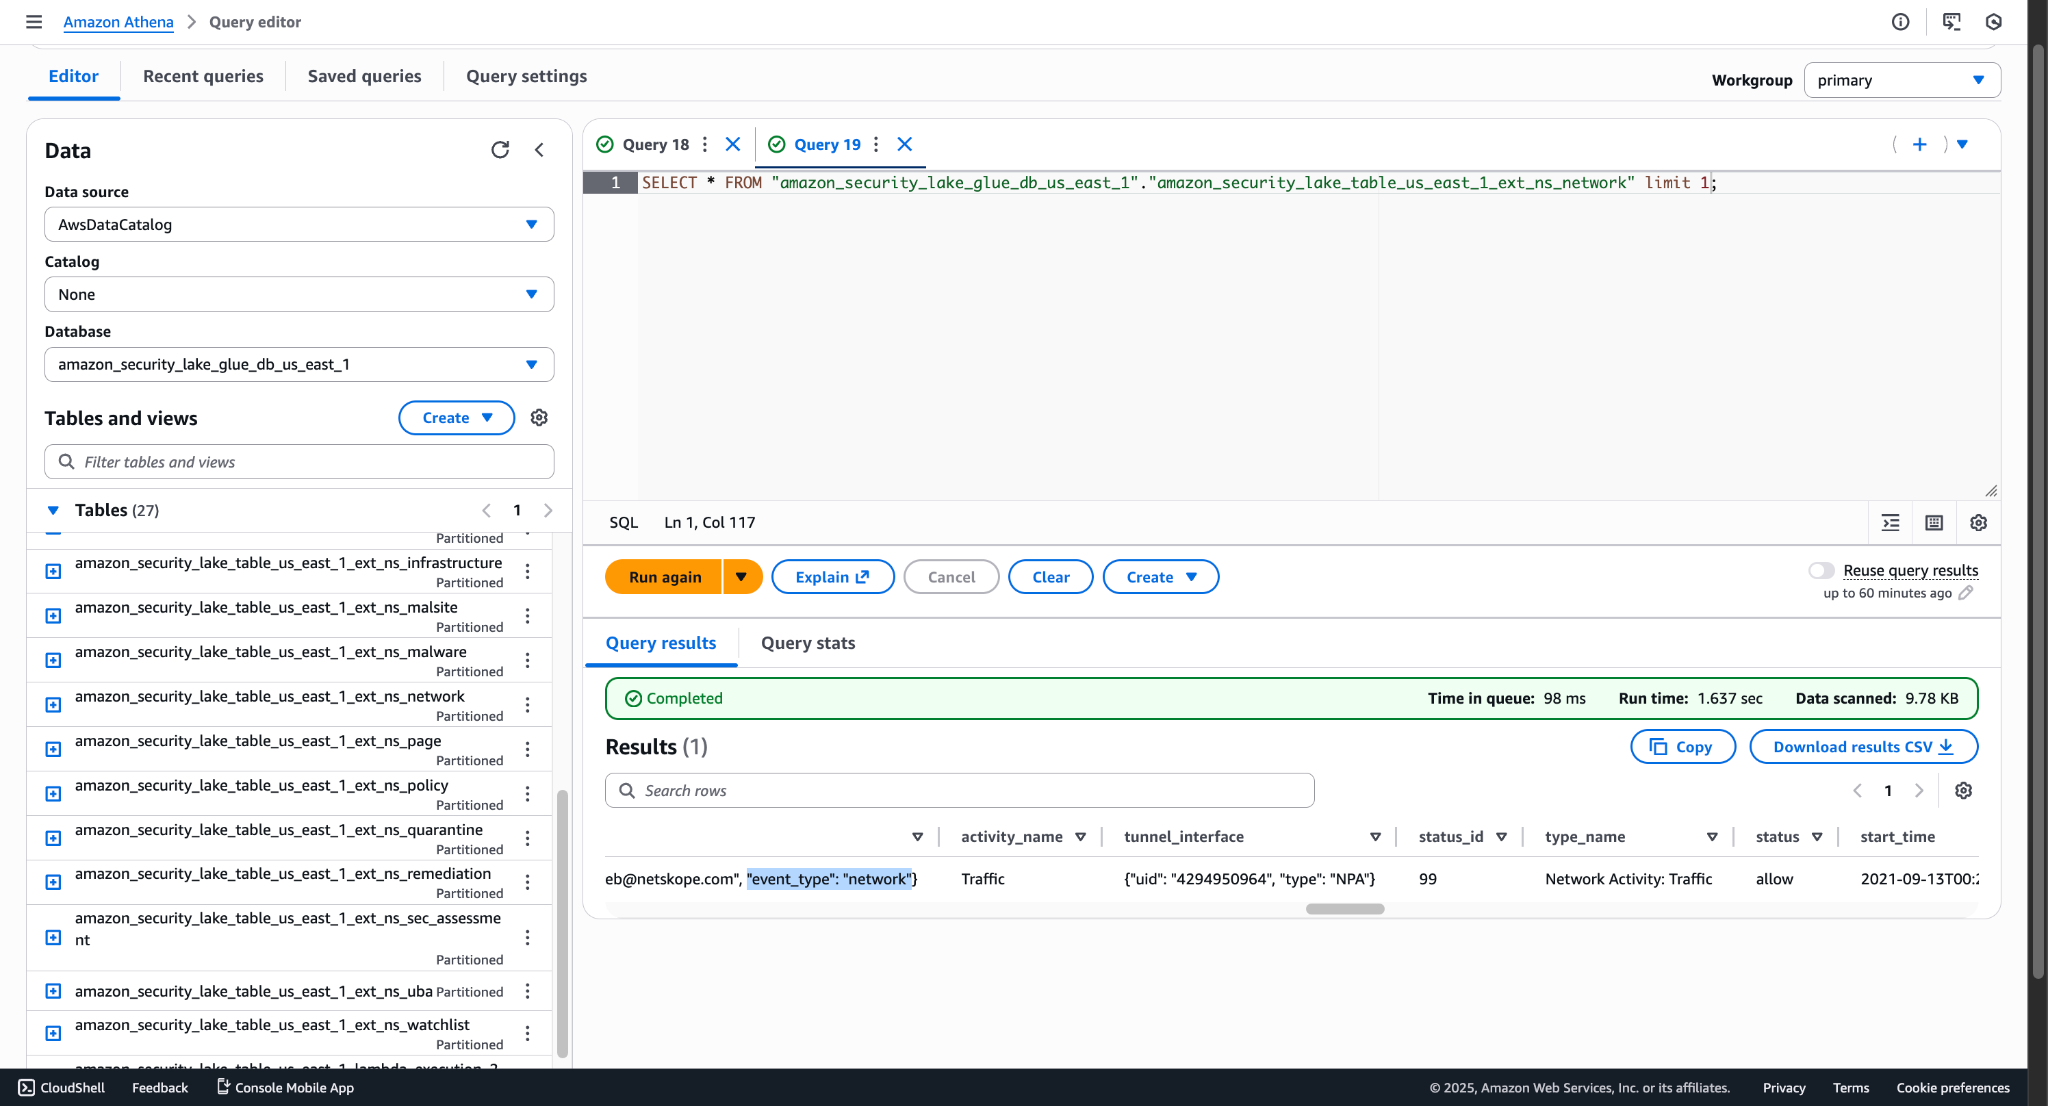Open the info panel icon
2048x1106 pixels.
pyautogui.click(x=1901, y=22)
